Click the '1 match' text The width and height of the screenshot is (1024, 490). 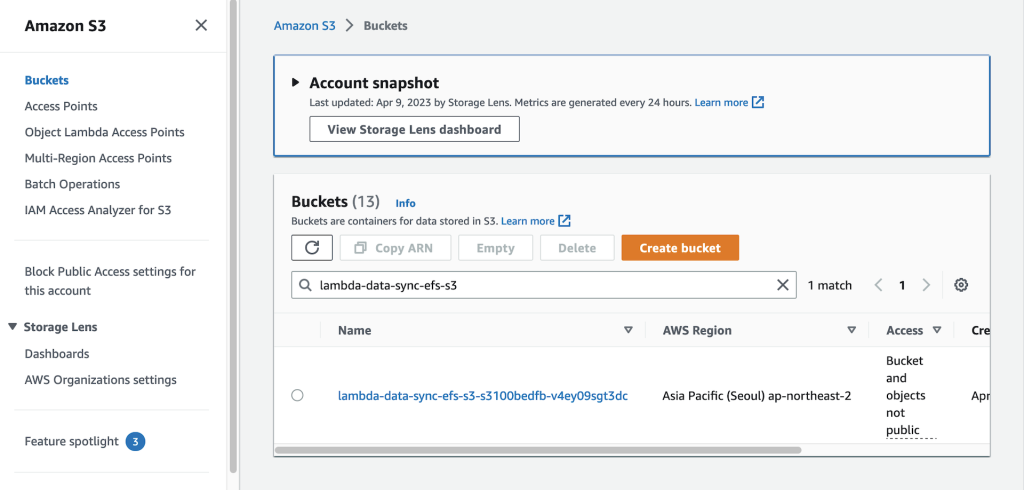tap(829, 285)
